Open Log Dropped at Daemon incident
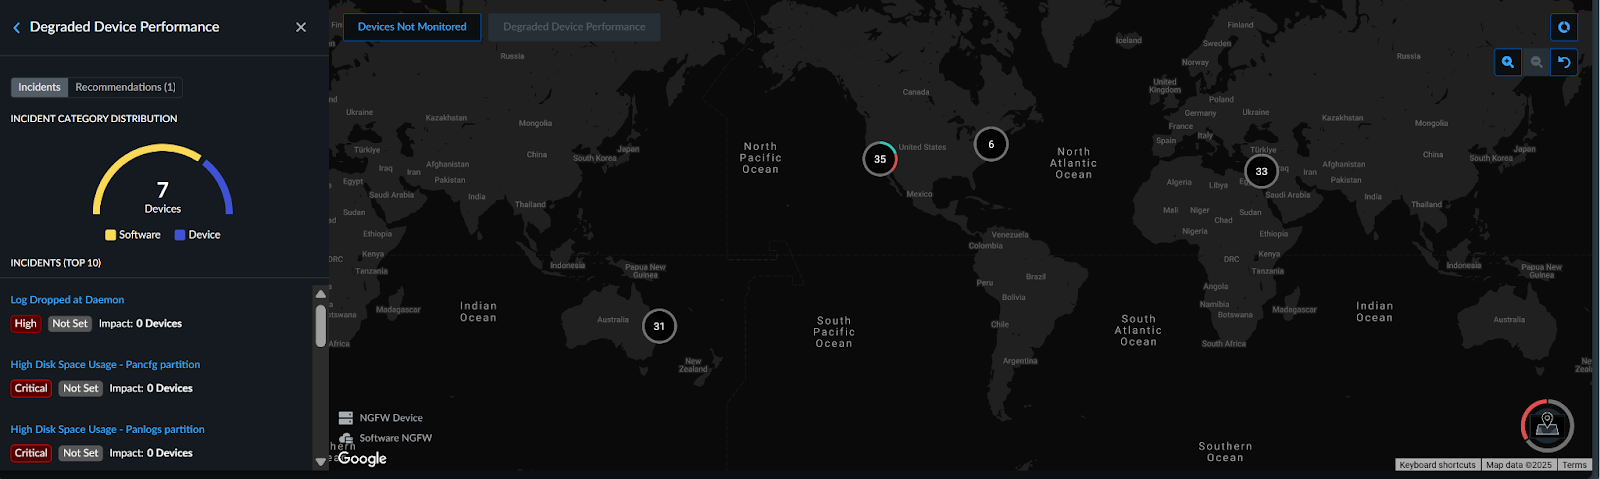Viewport: 1600px width, 479px height. tap(67, 300)
